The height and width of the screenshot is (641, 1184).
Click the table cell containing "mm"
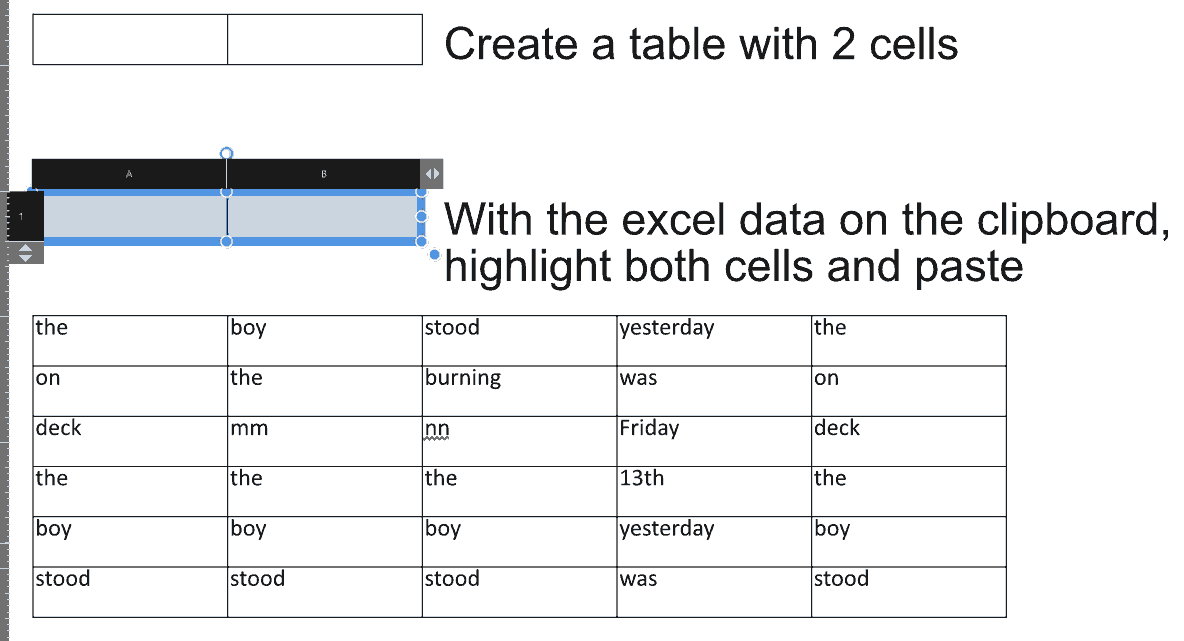coord(325,441)
